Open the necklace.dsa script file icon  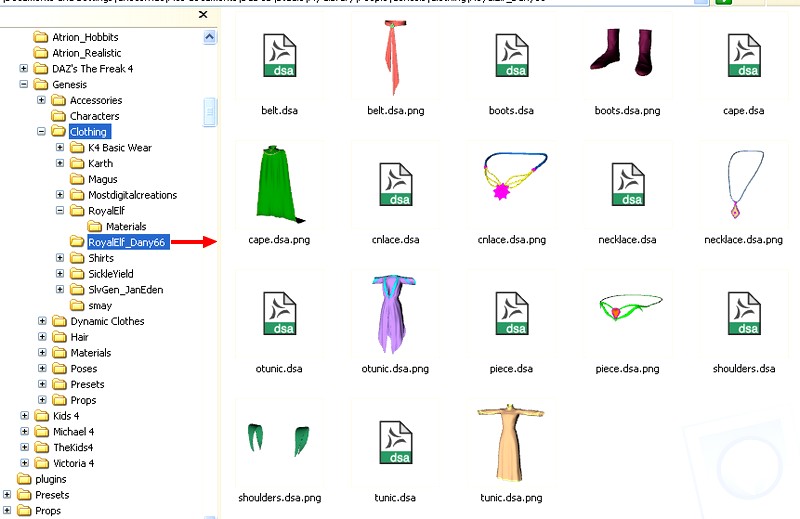pos(628,184)
